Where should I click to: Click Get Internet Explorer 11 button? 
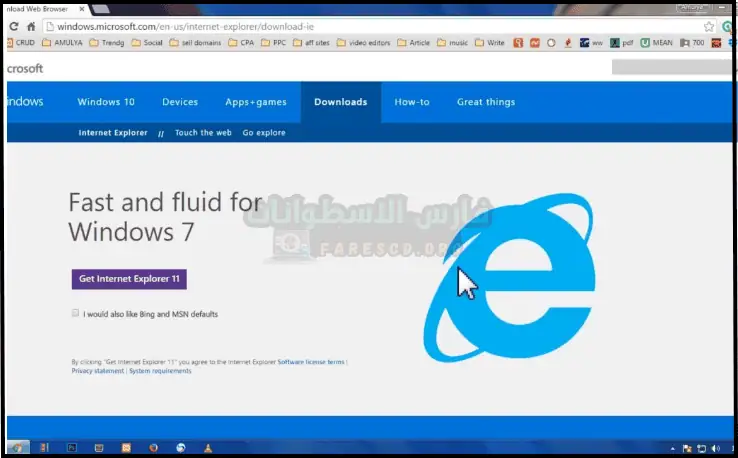129,279
